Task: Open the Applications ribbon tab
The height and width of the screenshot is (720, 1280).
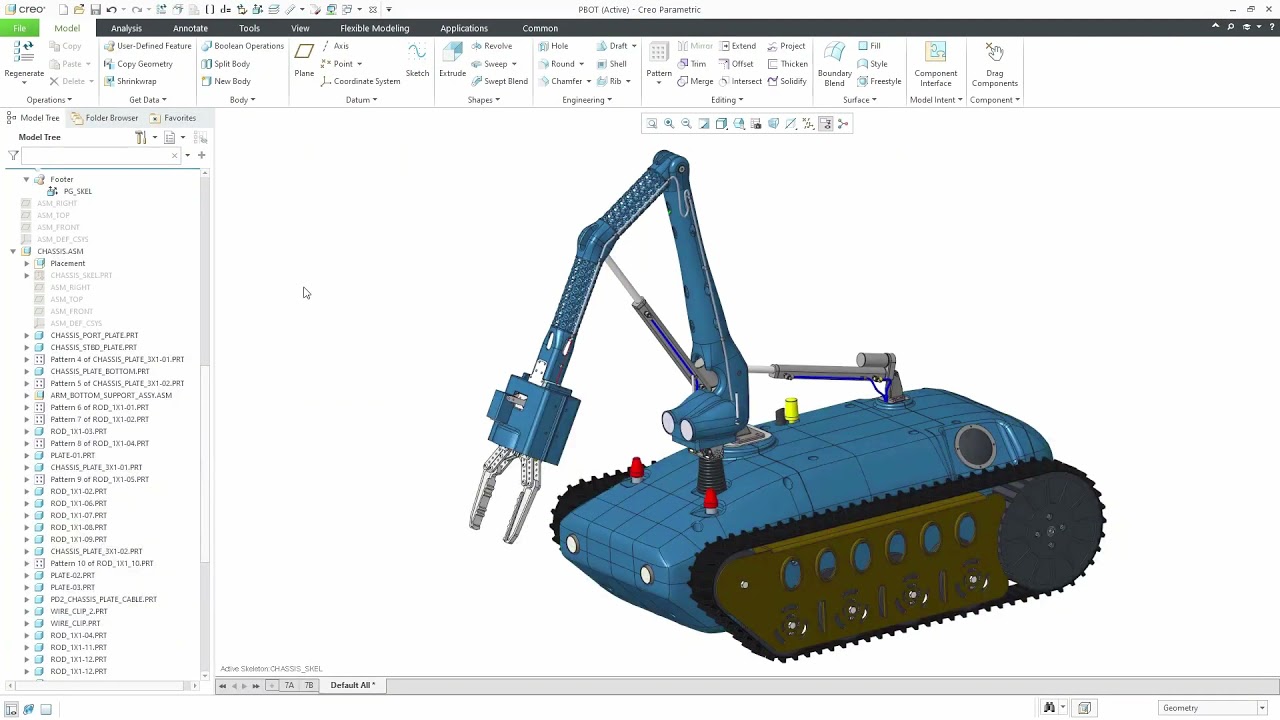Action: click(x=464, y=28)
